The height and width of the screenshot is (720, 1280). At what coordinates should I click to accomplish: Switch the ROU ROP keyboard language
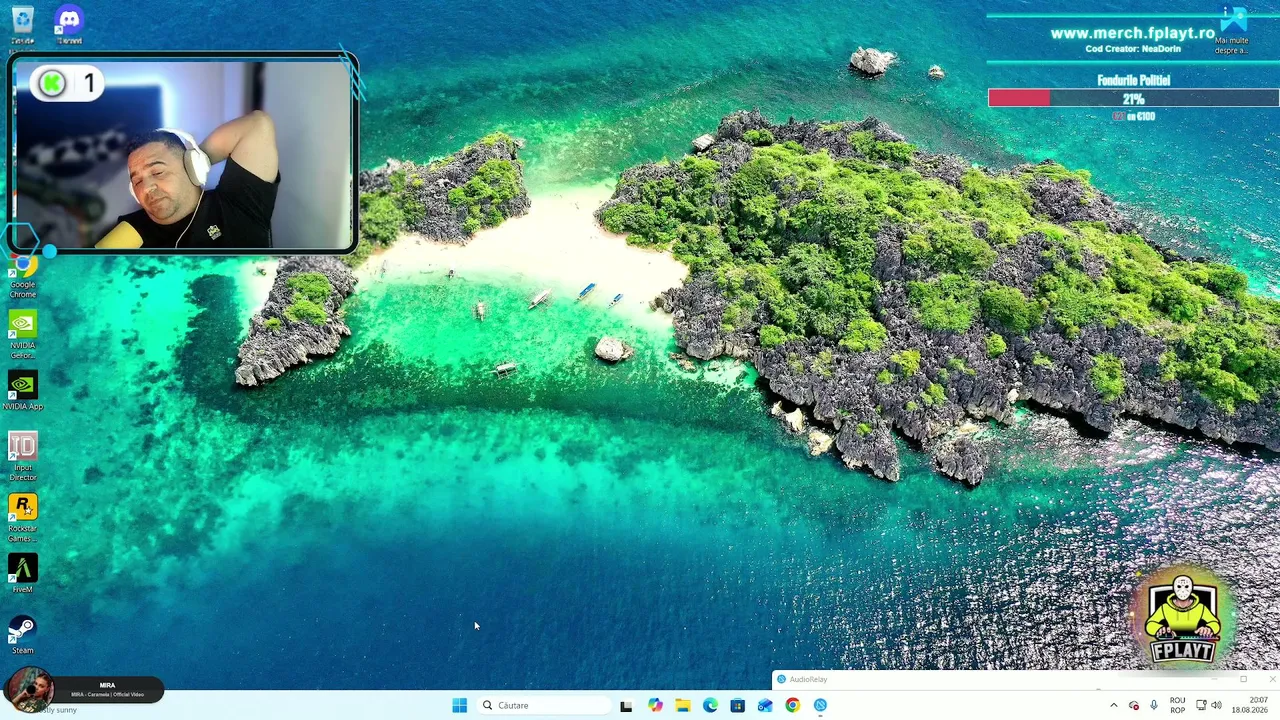pos(1177,705)
